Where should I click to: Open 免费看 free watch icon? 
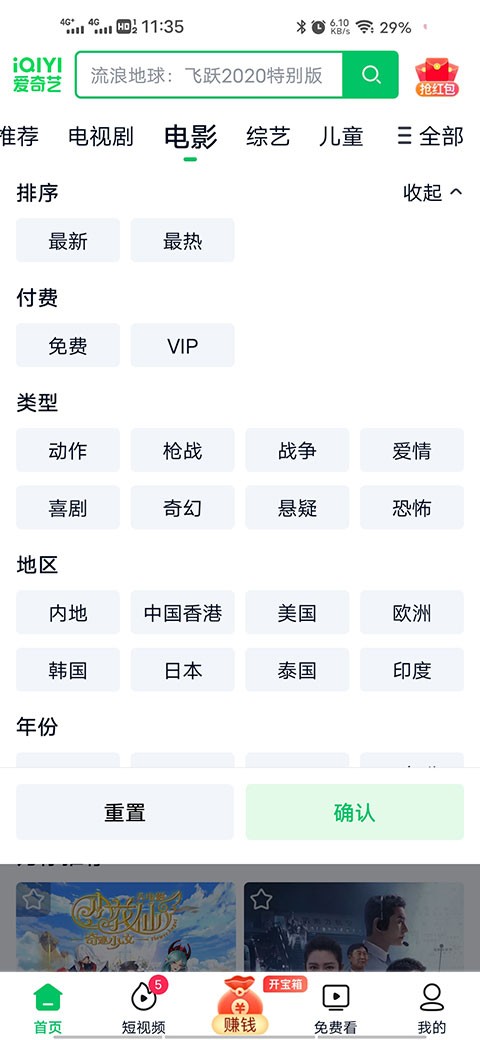click(335, 1008)
